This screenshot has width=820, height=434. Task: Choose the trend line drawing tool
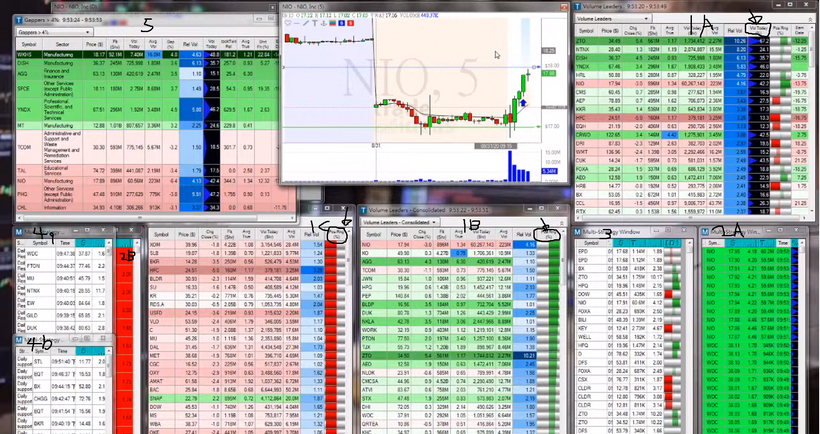click(x=305, y=23)
